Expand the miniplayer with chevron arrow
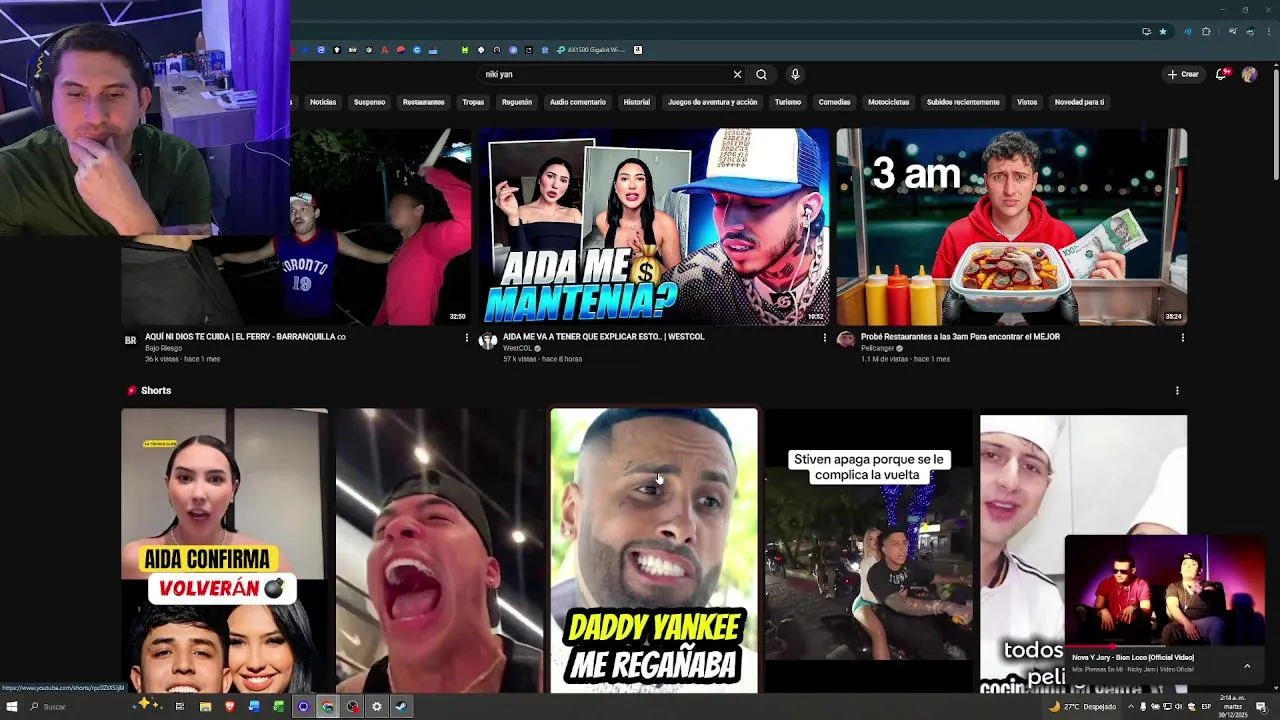Screen dimensions: 1280x720 coord(1247,666)
